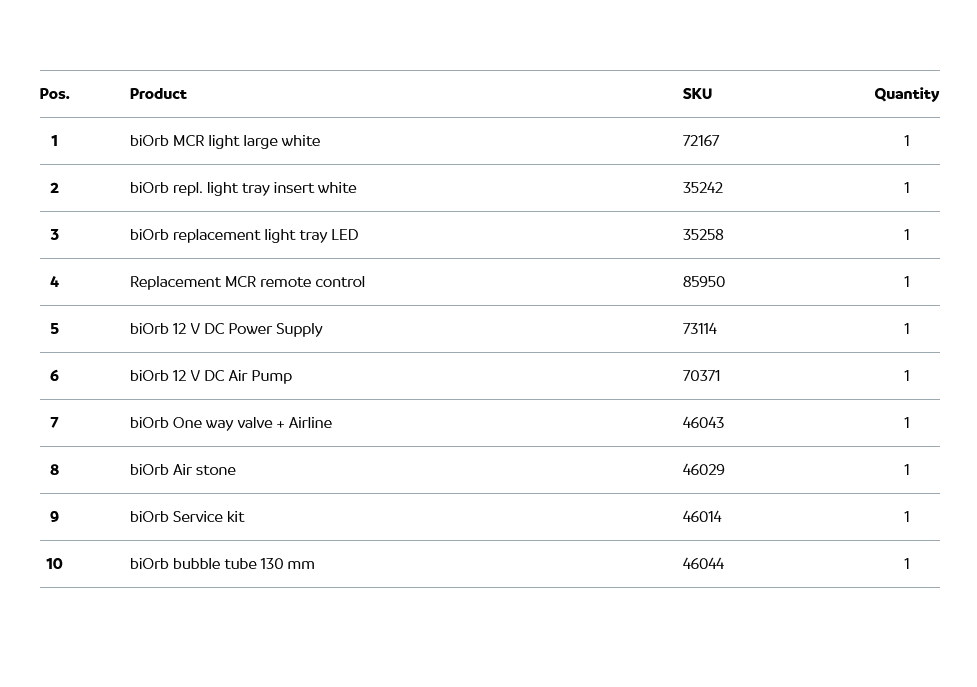Screen dimensions: 977x687
Task: Click SKU number 85950
Action: pos(704,282)
